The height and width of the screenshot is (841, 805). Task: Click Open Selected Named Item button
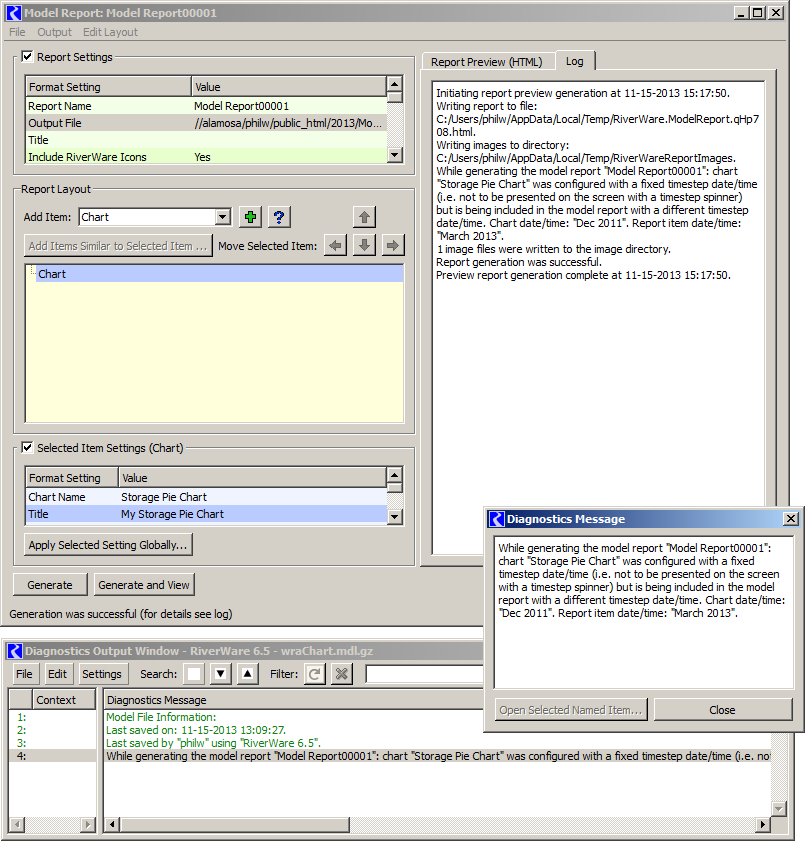(571, 710)
